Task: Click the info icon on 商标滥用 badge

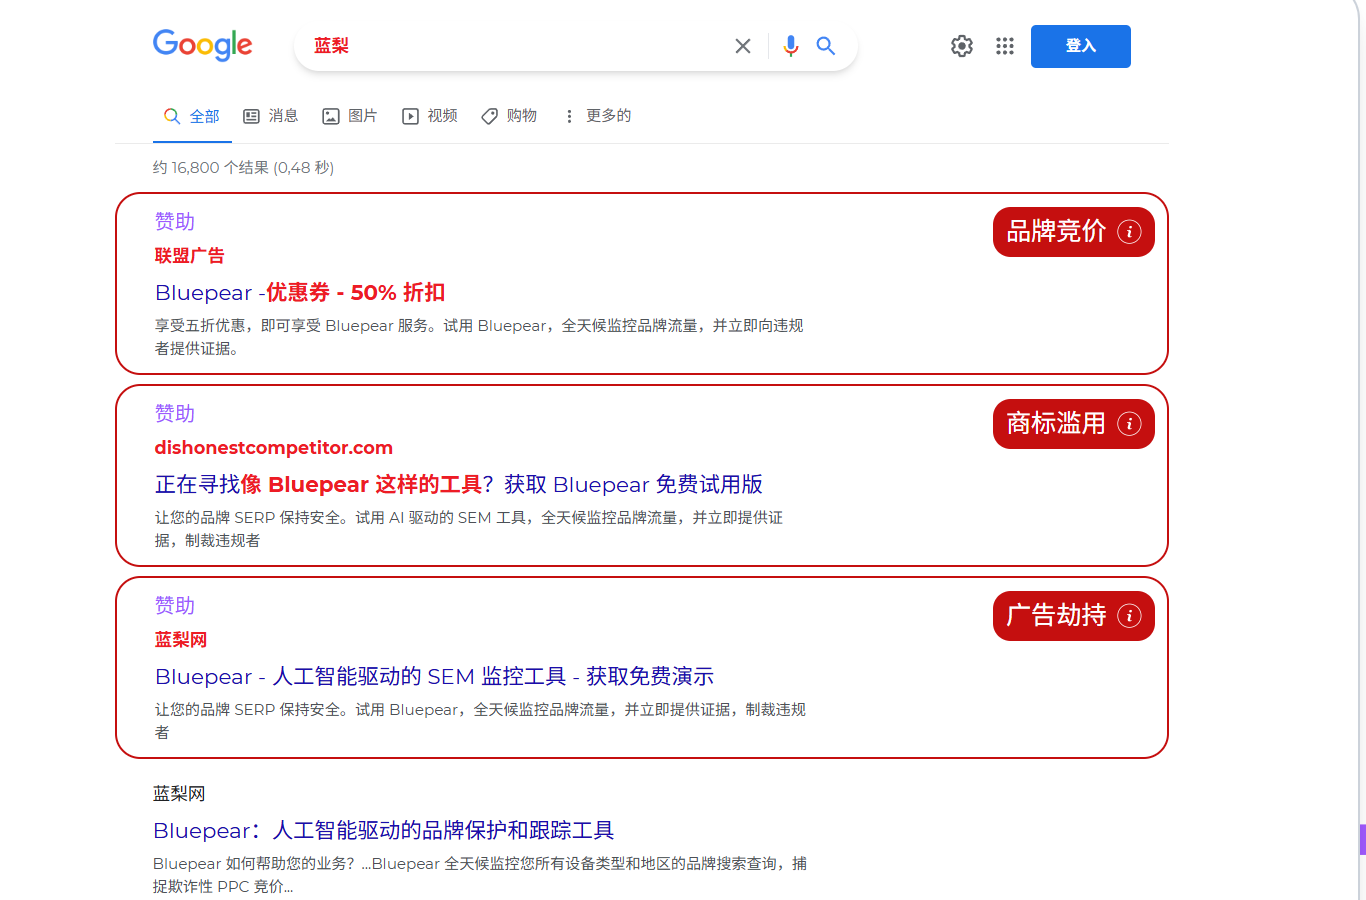Action: (1129, 424)
